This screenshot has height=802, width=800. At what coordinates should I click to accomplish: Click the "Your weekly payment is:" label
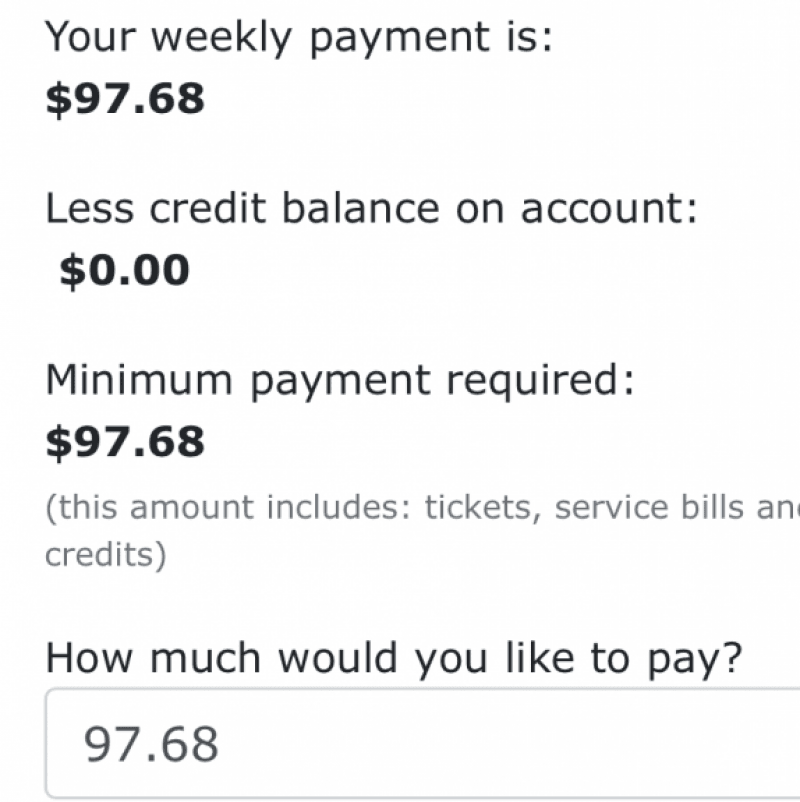(x=299, y=37)
